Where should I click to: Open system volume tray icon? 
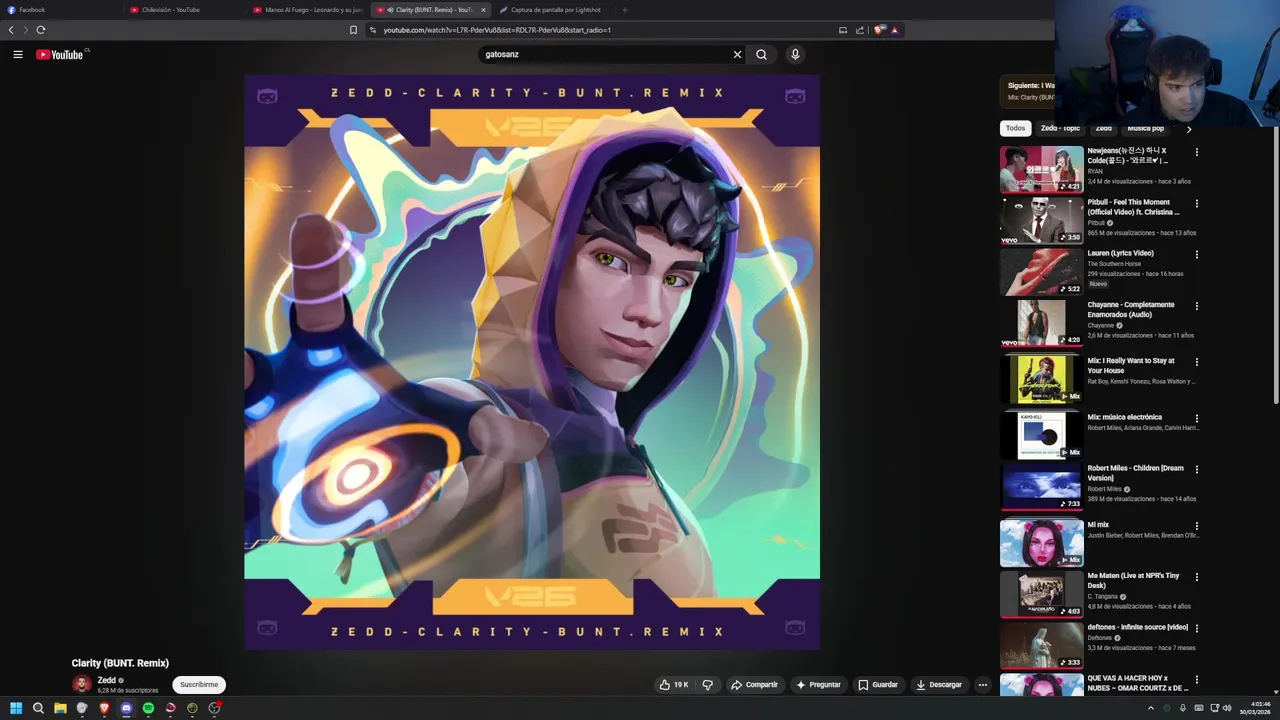(1227, 708)
